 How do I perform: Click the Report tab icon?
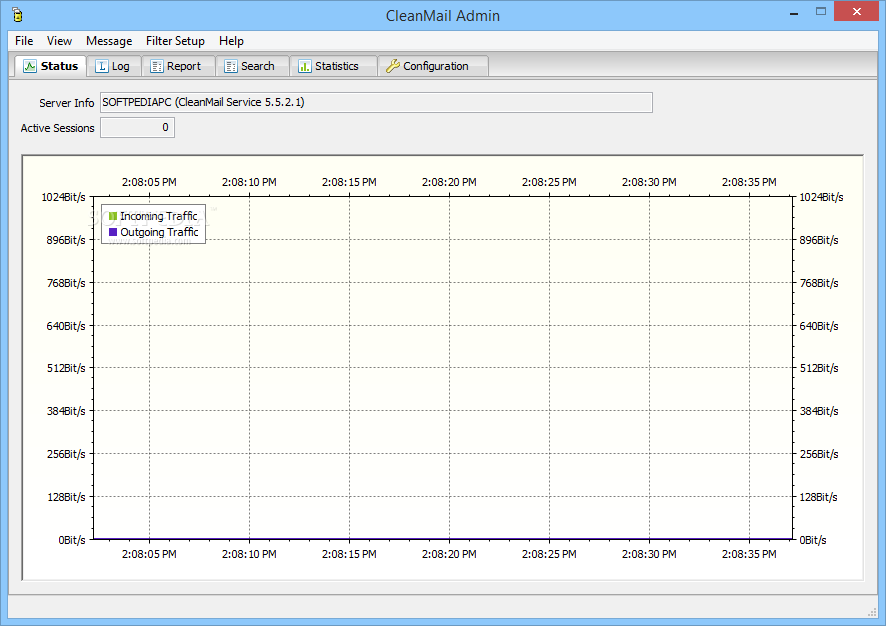click(157, 66)
